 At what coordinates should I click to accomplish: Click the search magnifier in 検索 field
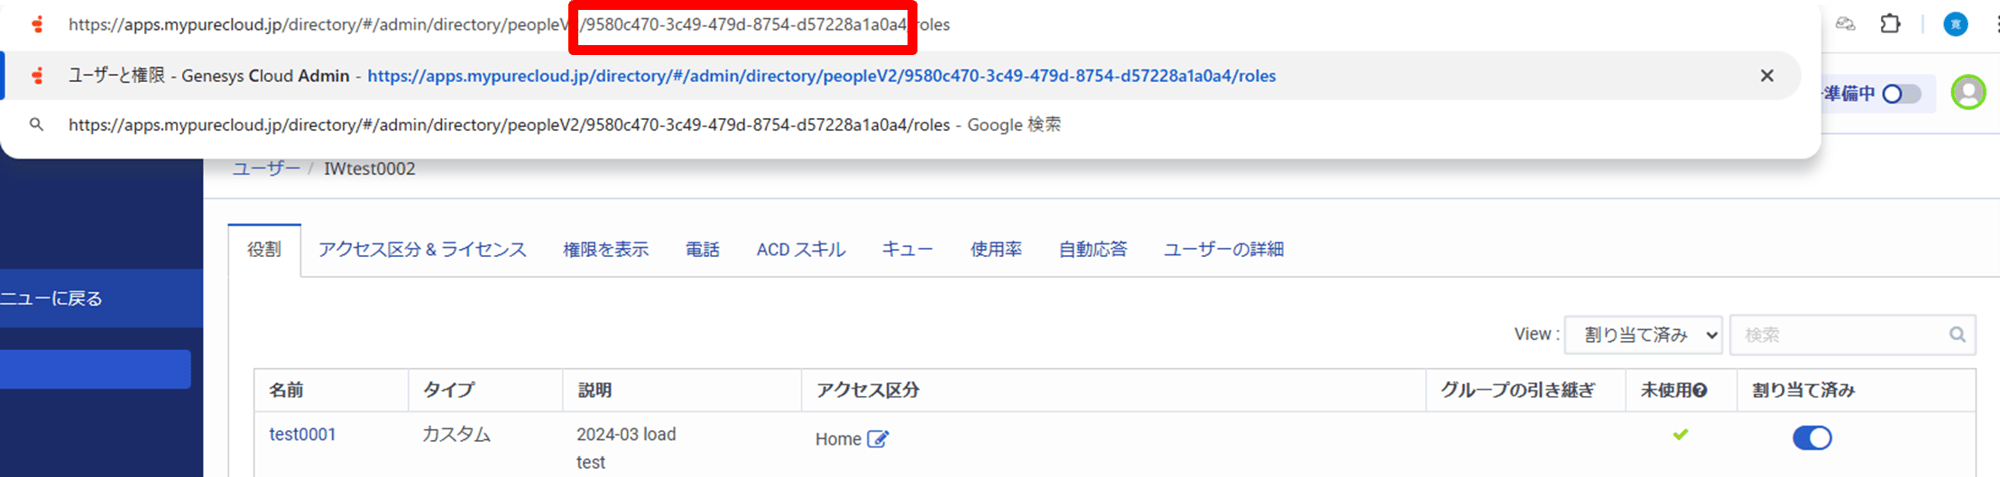click(x=1957, y=335)
